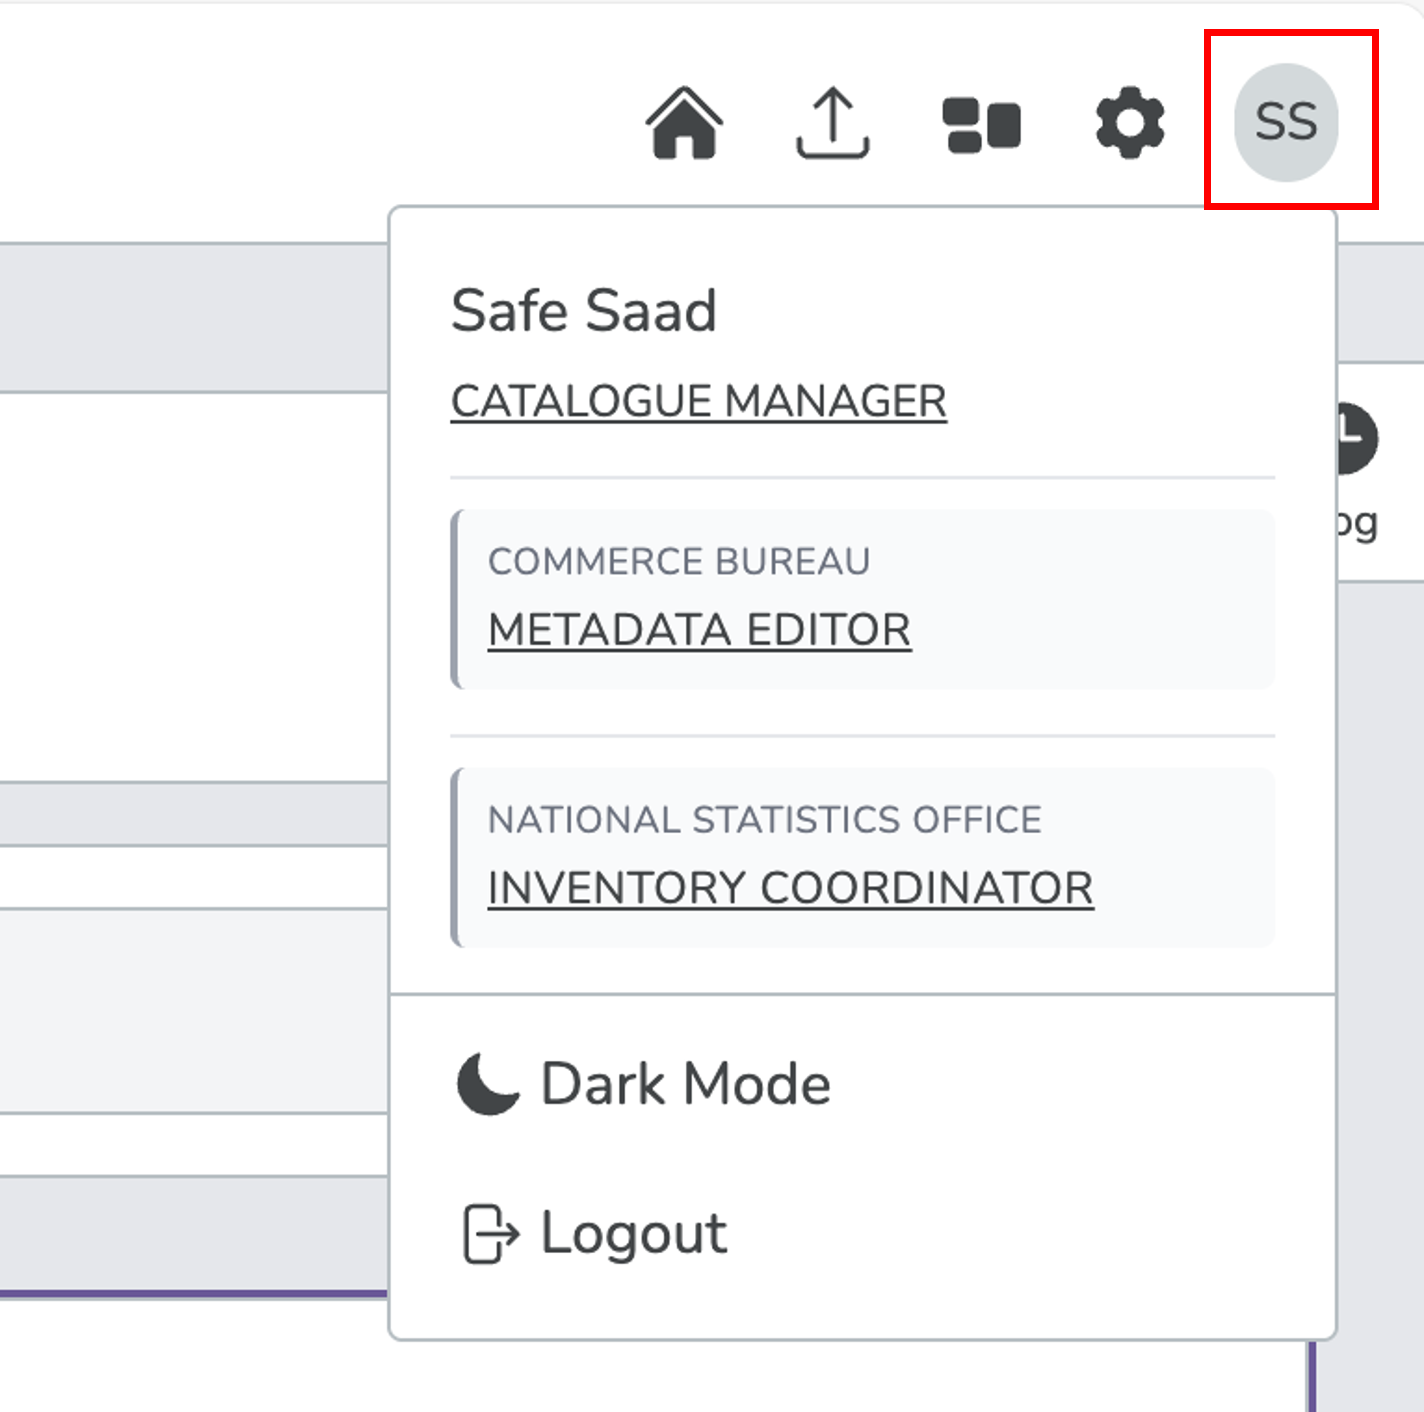Collapse the SS user avatar menu
Viewport: 1424px width, 1412px height.
[1286, 122]
